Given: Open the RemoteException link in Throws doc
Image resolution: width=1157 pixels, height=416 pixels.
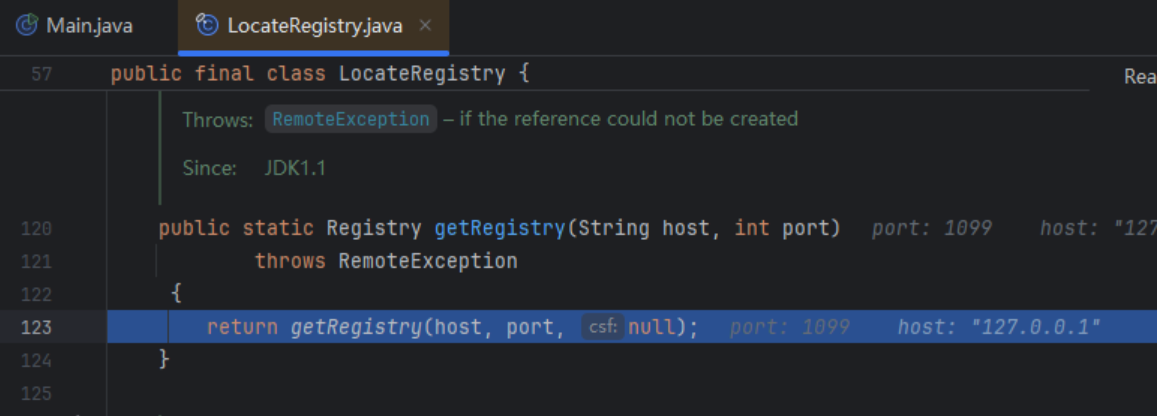Looking at the screenshot, I should 350,119.
